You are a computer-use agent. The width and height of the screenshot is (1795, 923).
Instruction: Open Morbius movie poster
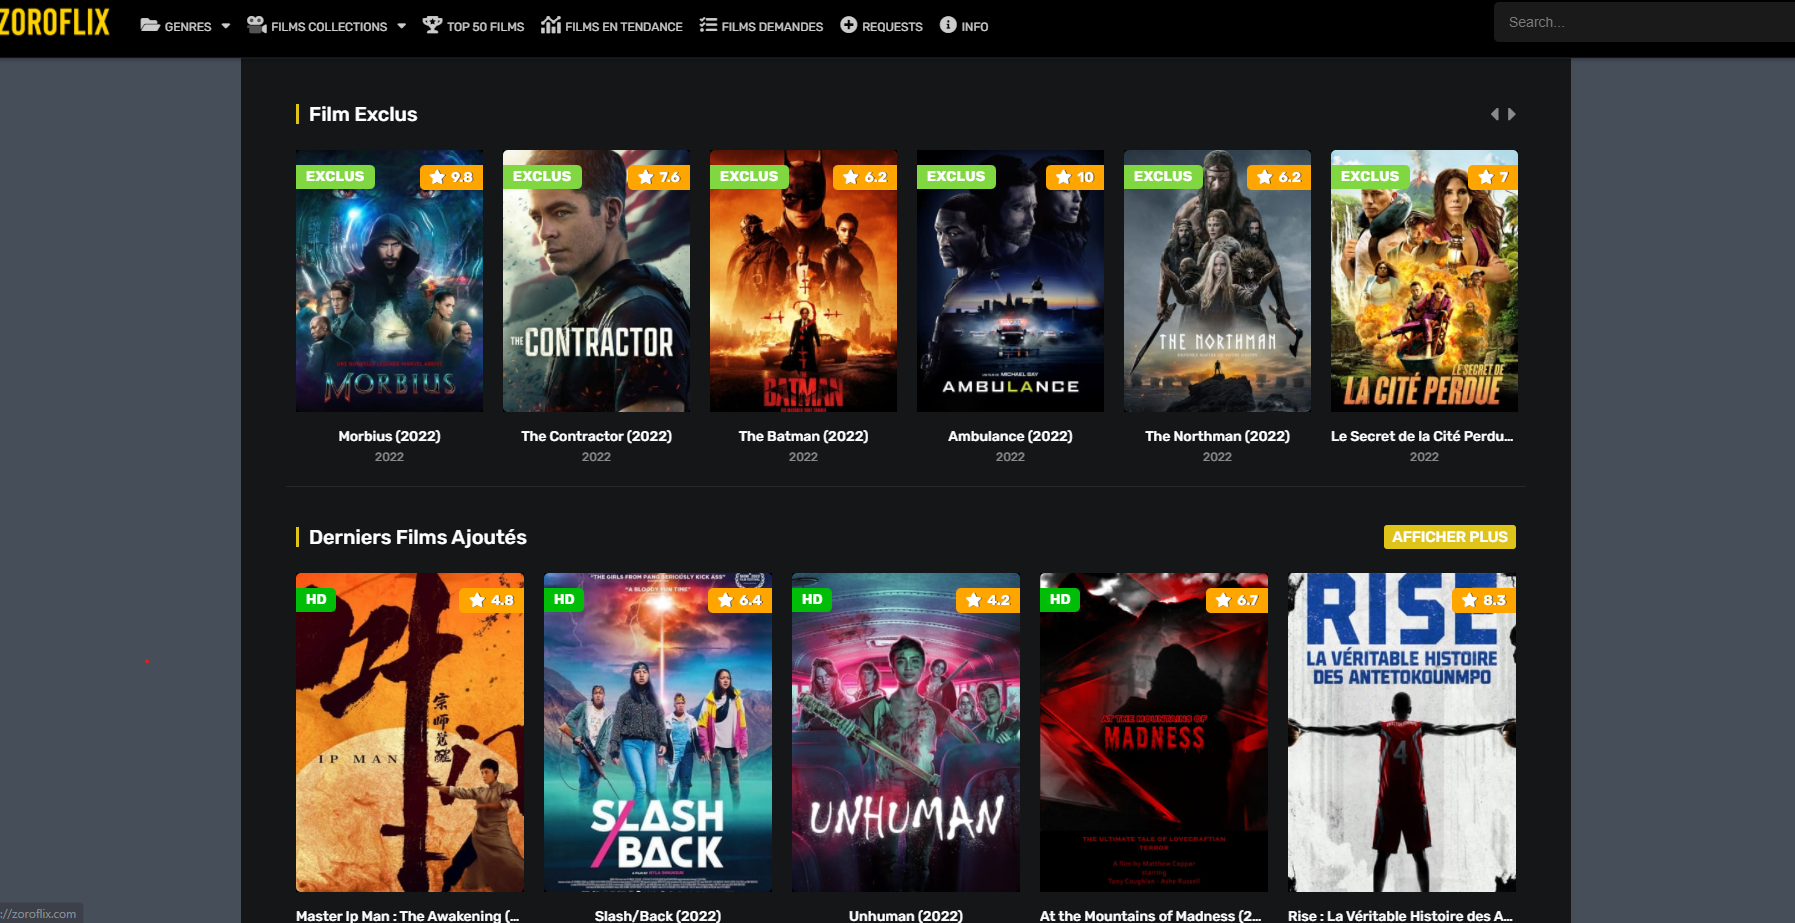[x=389, y=281]
